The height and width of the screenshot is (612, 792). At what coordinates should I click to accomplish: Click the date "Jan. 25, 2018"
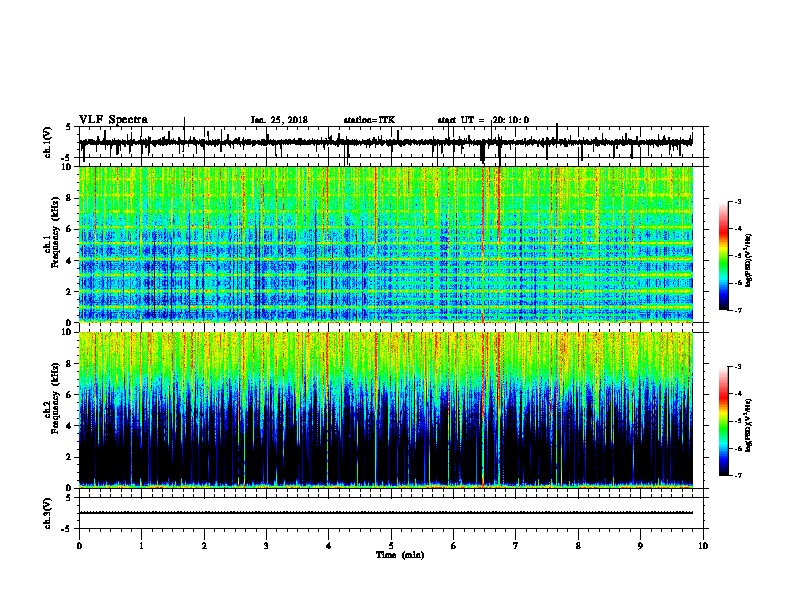279,120
